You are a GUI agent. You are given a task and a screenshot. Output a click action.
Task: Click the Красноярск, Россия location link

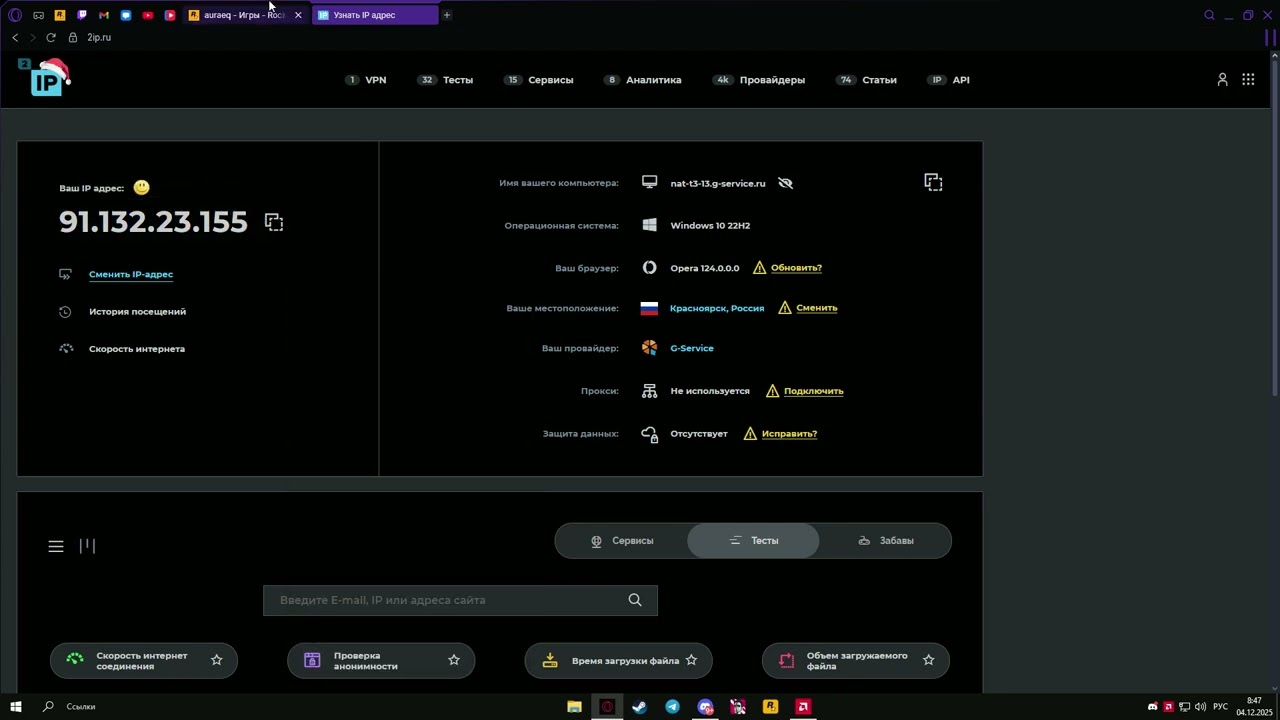point(717,308)
